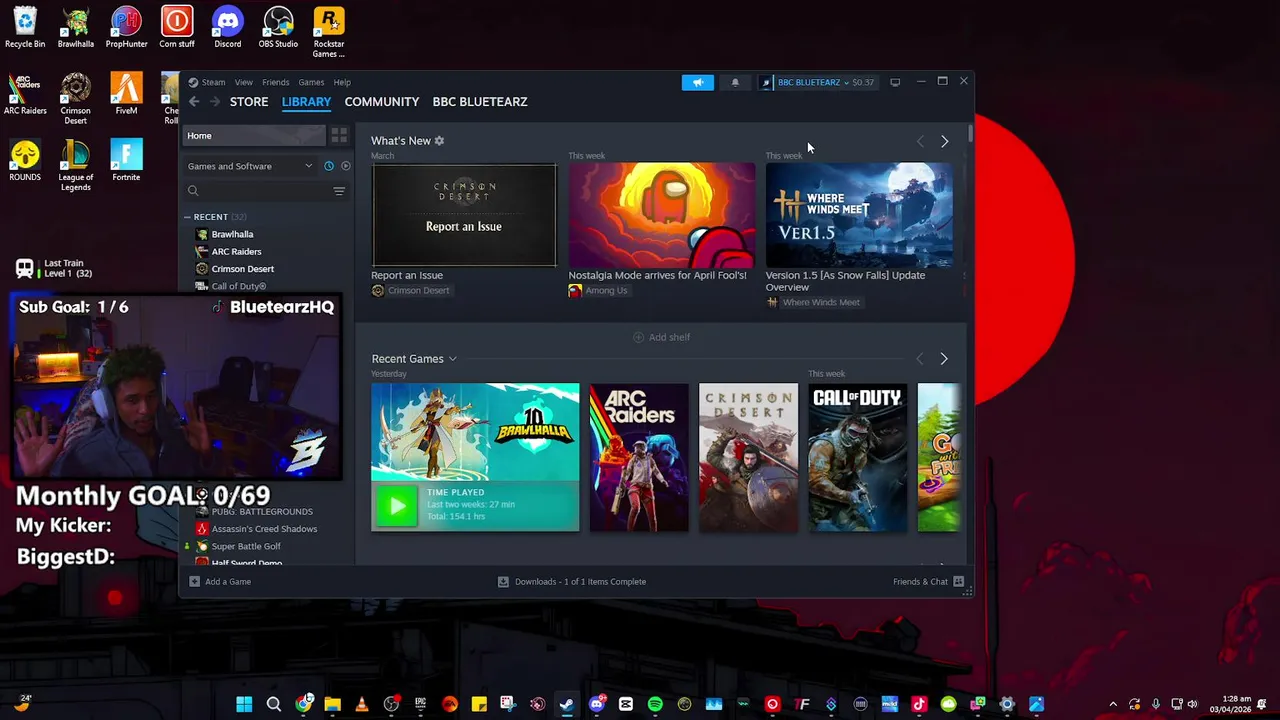Open the Friends menu

(275, 82)
